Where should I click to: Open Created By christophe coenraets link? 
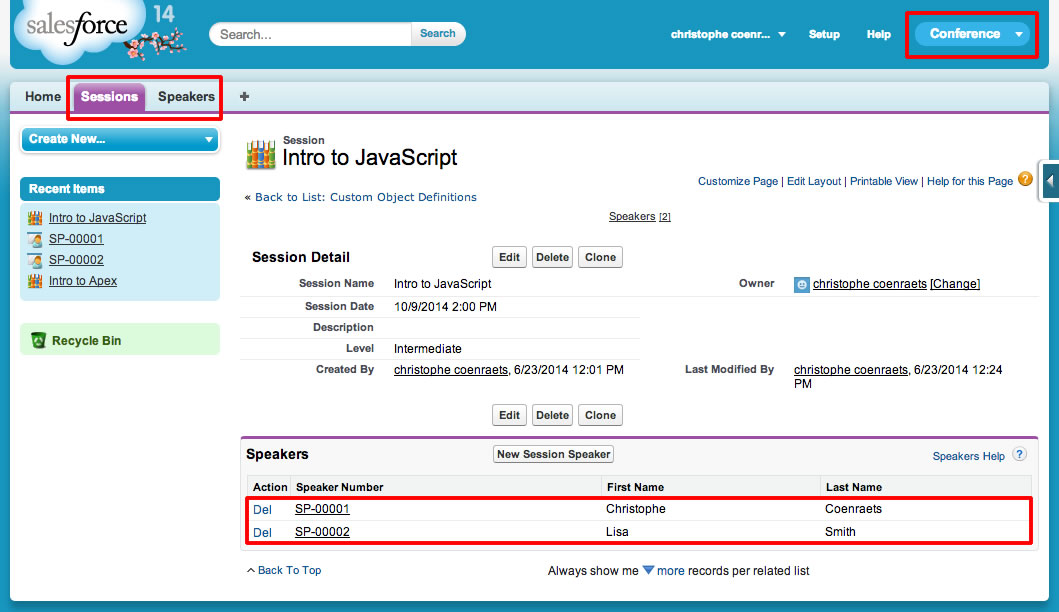click(450, 369)
